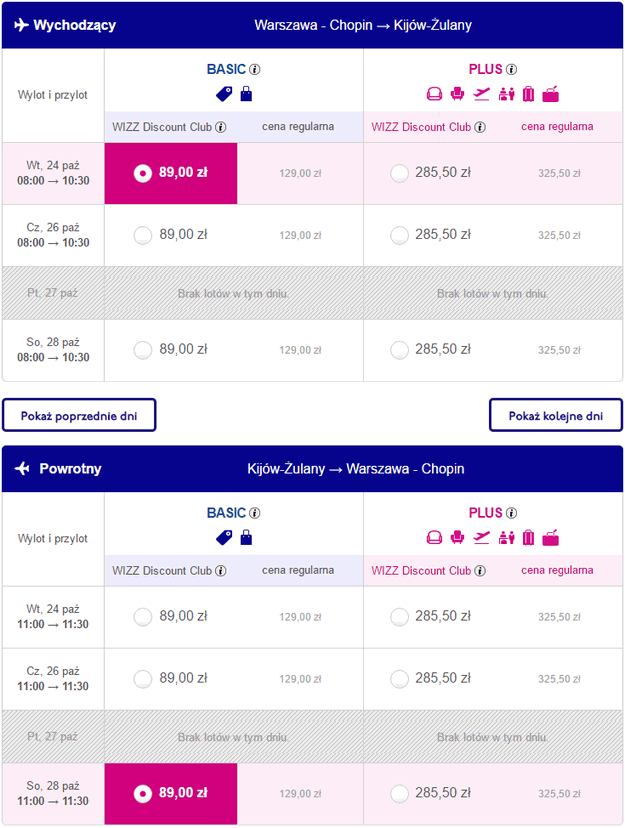
Task: Click outbound regular price 129,00 zł on 24 paź
Action: click(300, 173)
